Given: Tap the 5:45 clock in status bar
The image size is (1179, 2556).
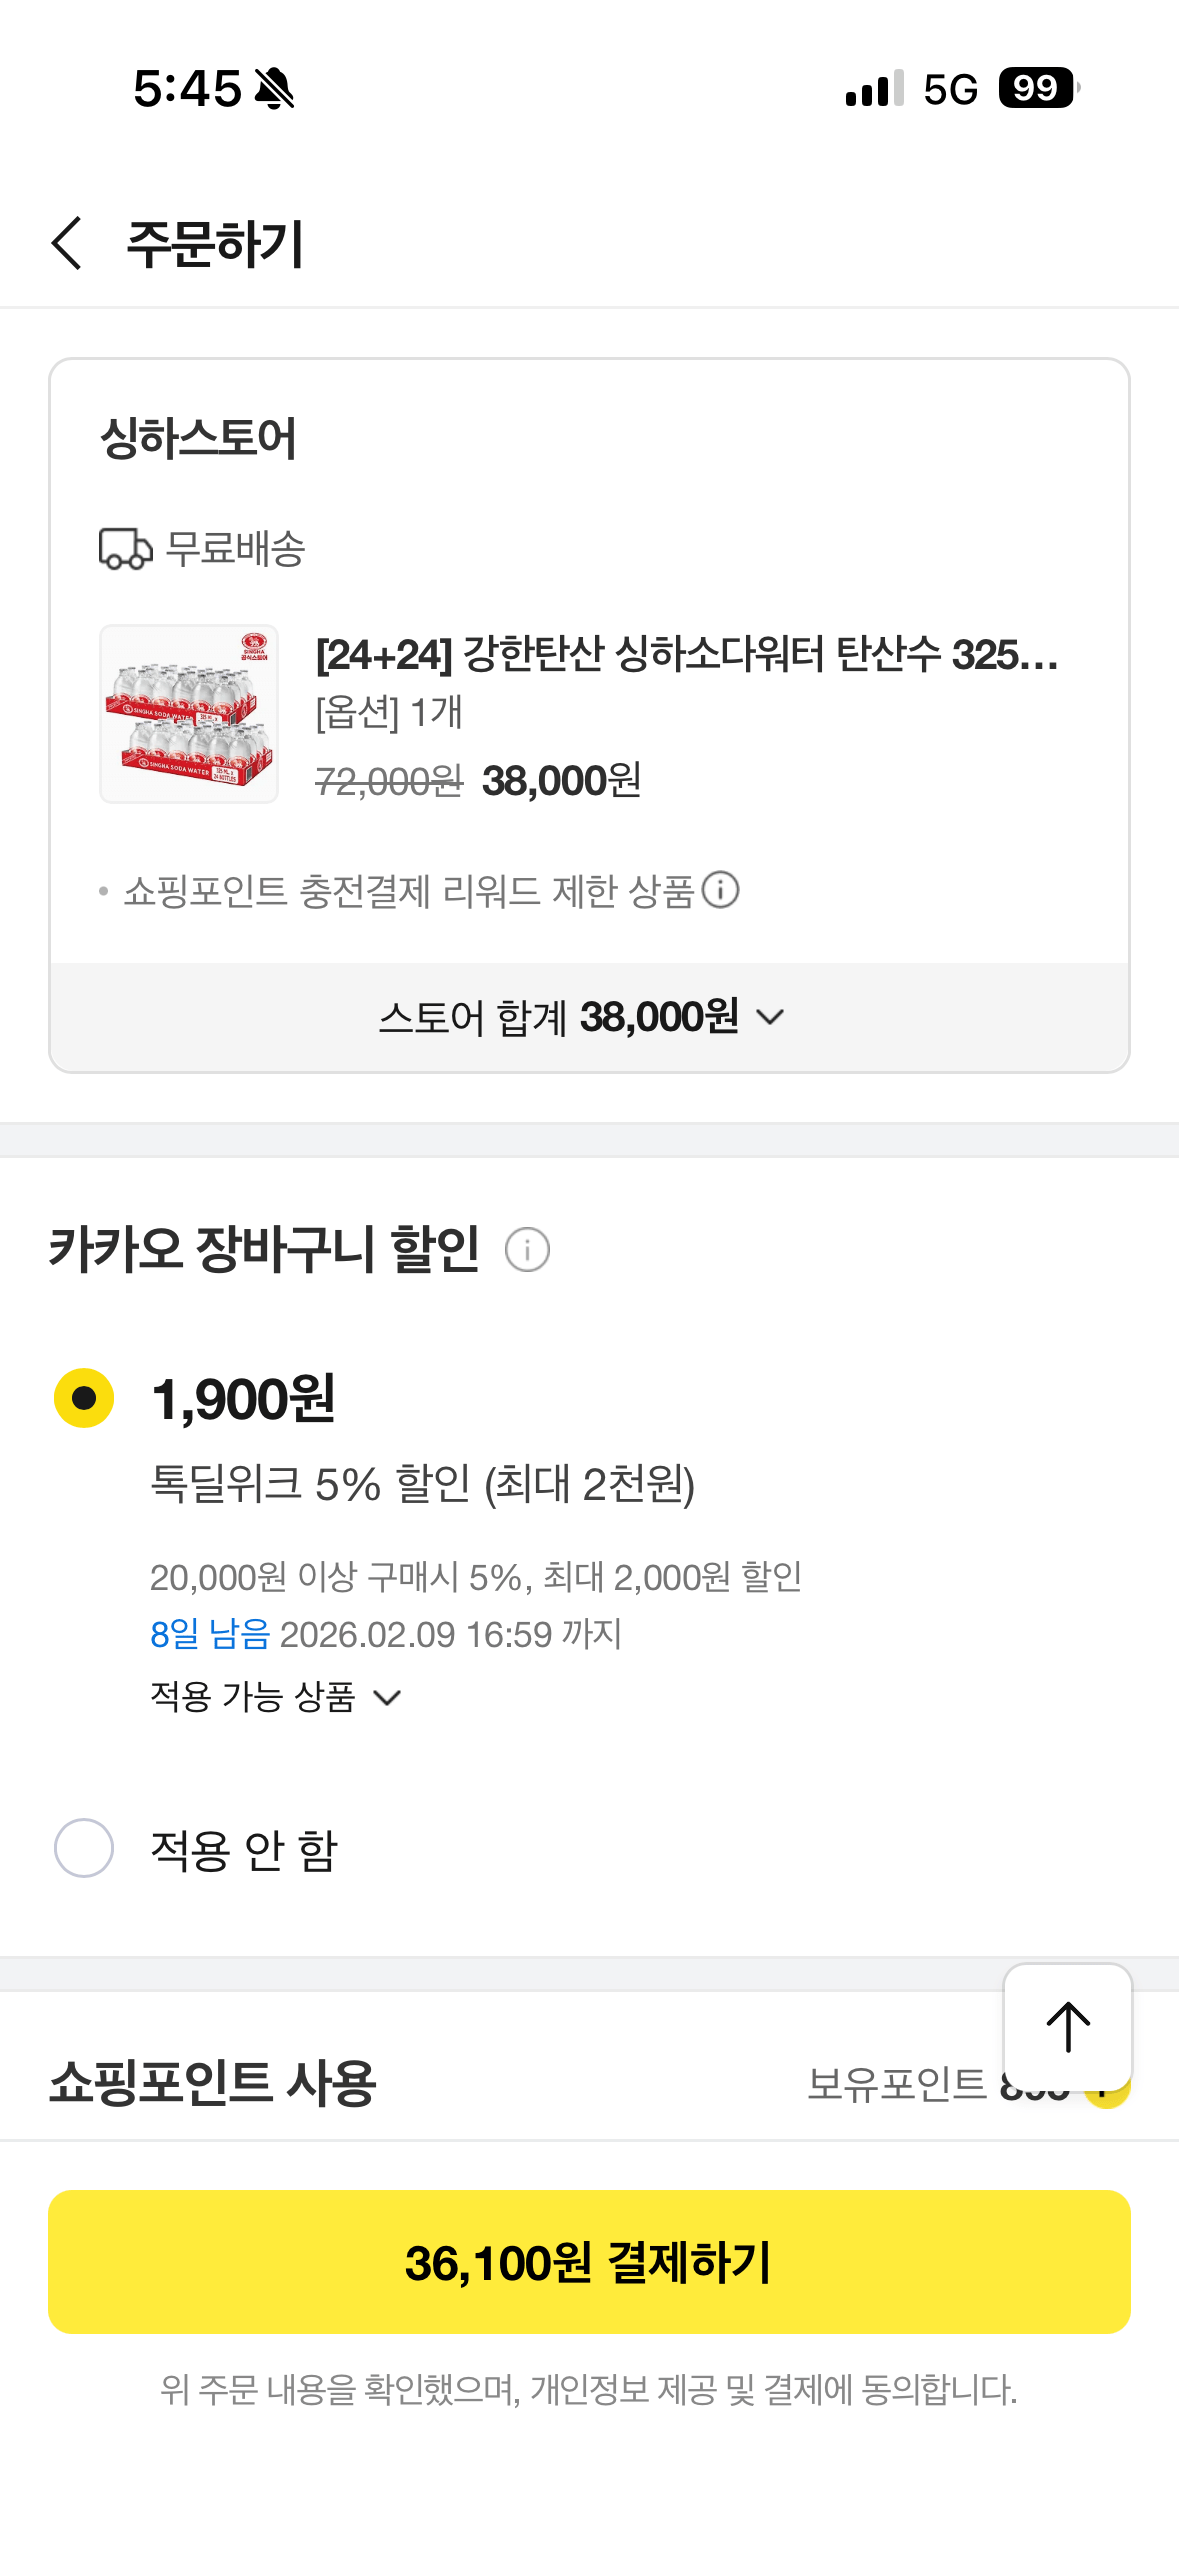Looking at the screenshot, I should pos(187,89).
